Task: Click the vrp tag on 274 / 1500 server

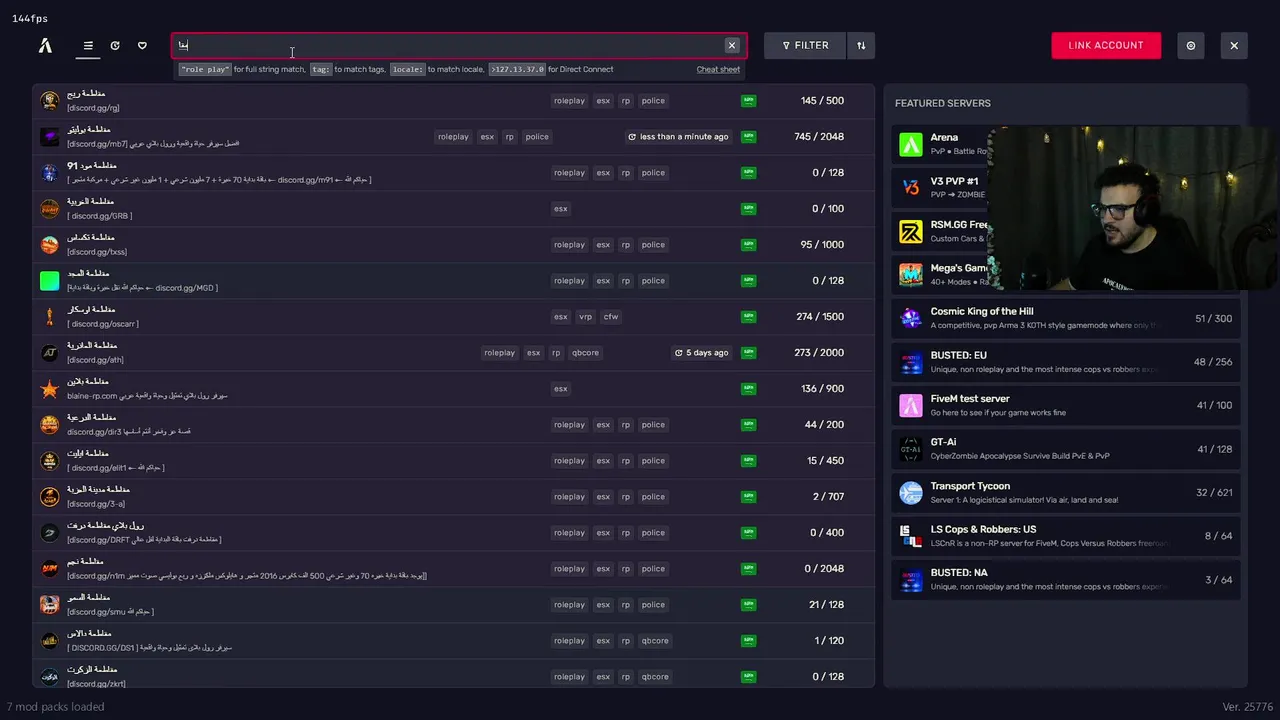Action: point(585,317)
